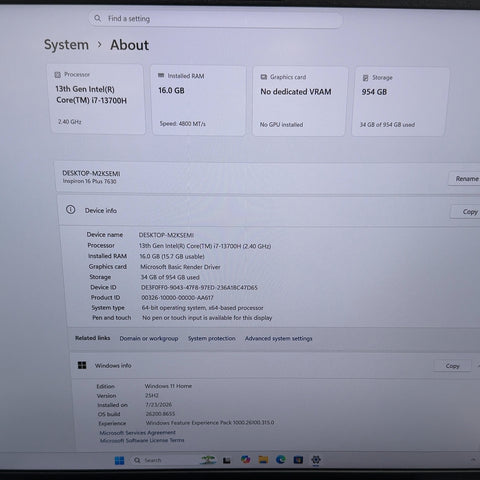Launch Microsoft Edge from the taskbar
480x480 pixels.
[x=281, y=460]
